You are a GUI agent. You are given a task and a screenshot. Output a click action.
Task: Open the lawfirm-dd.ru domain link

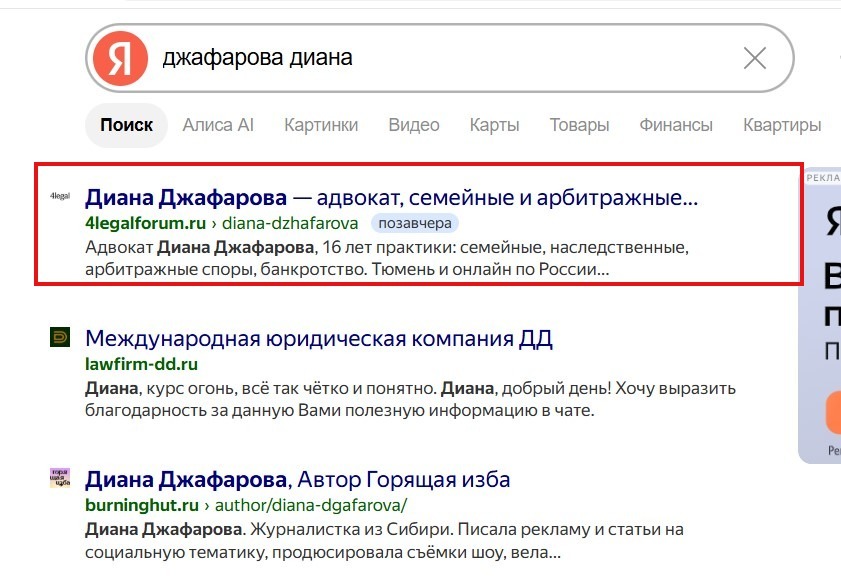[x=142, y=364]
